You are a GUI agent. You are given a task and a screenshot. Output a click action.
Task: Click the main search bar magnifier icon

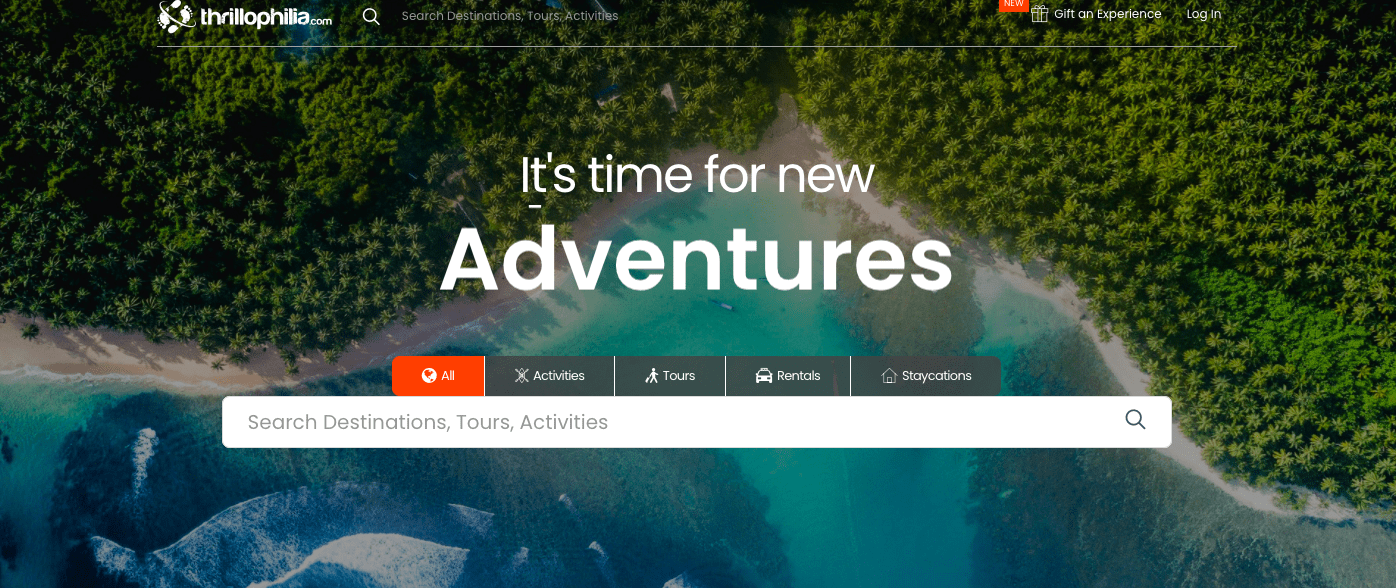(x=1135, y=420)
